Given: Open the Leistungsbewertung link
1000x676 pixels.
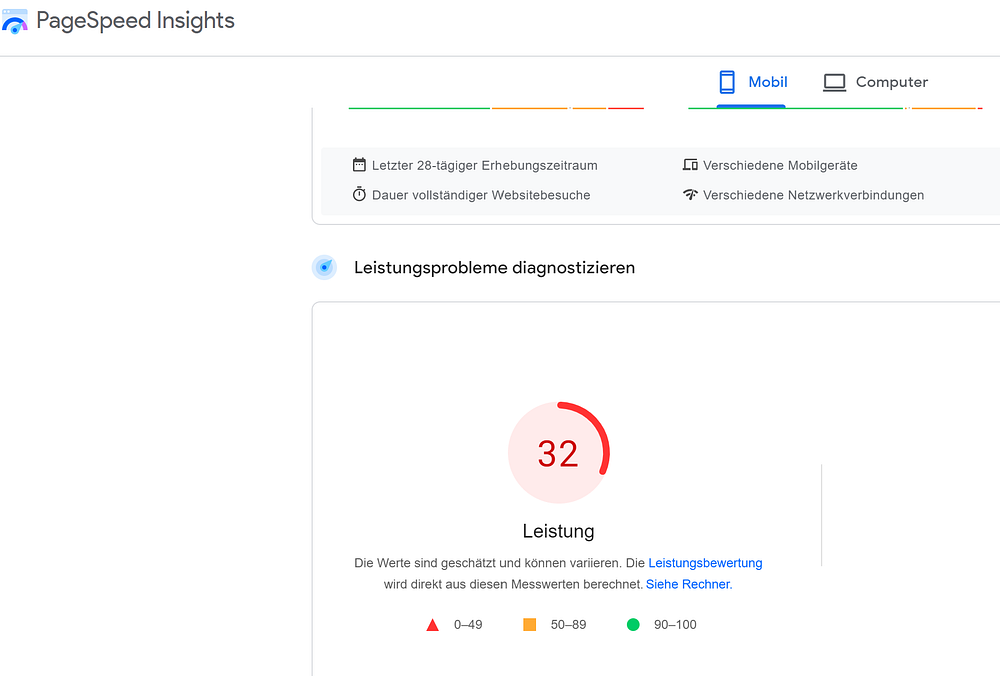Looking at the screenshot, I should point(705,563).
